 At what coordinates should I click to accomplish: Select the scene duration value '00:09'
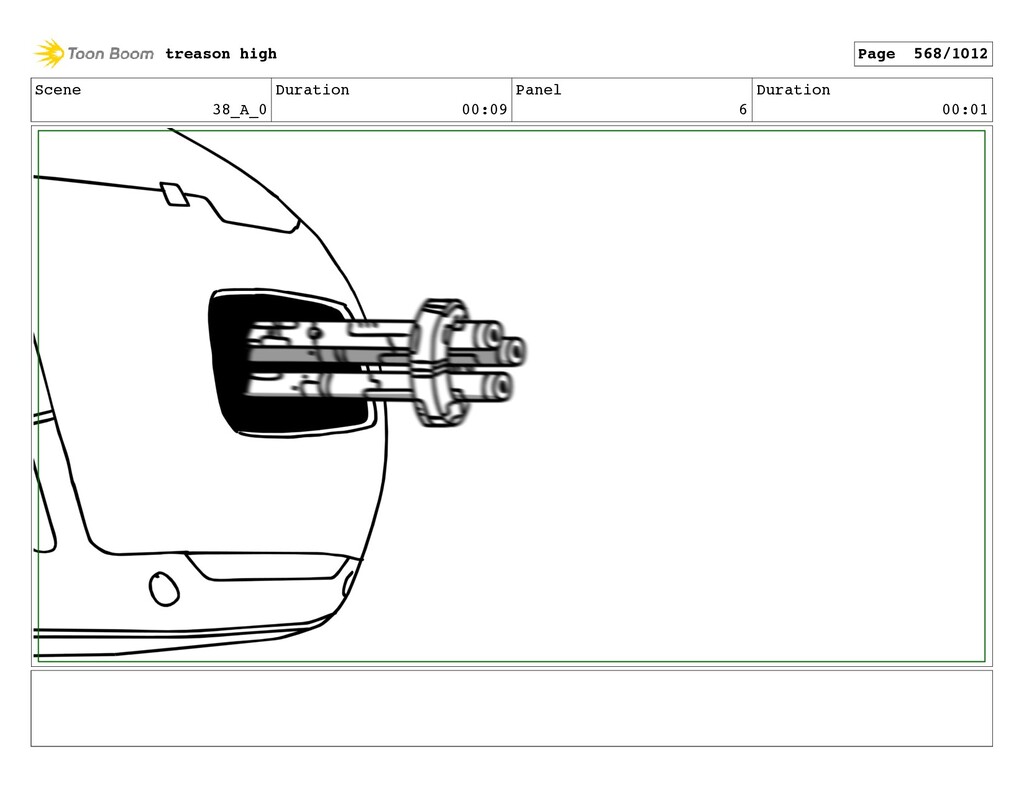(485, 110)
